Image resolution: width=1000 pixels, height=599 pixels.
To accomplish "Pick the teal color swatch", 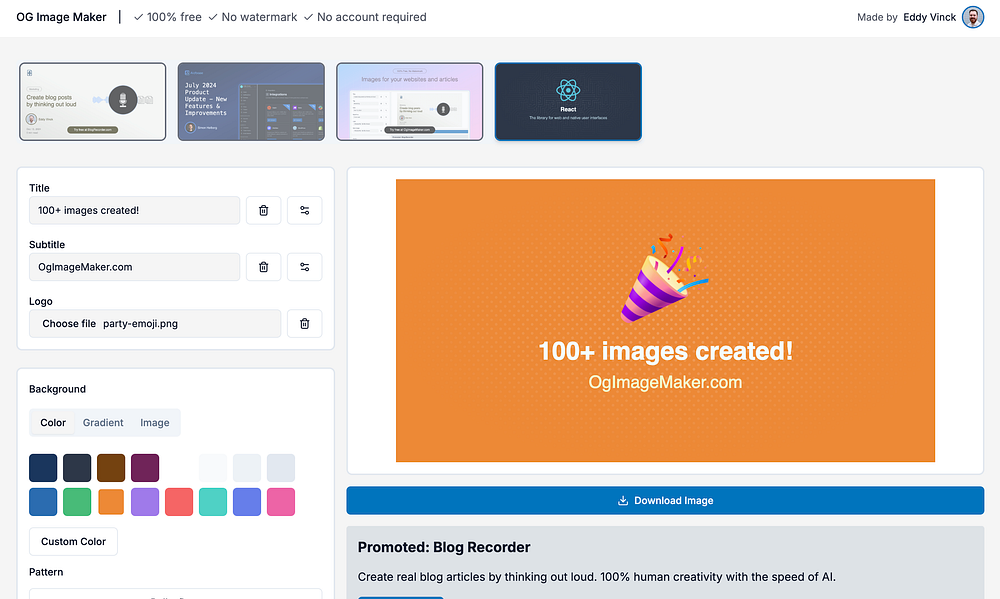I will [213, 502].
